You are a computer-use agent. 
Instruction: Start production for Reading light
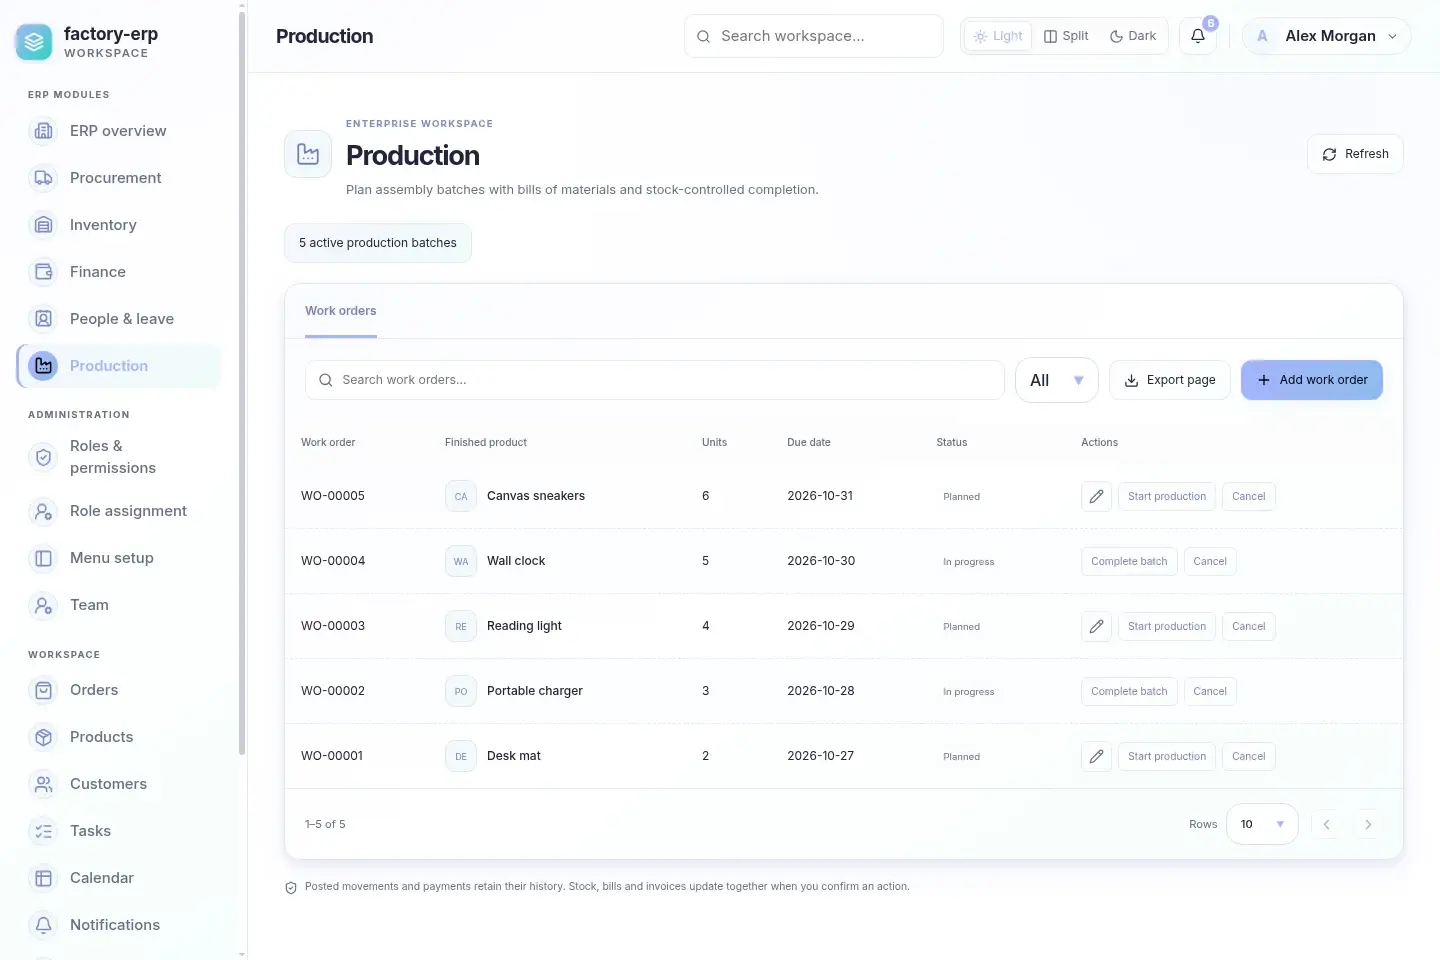click(1166, 626)
